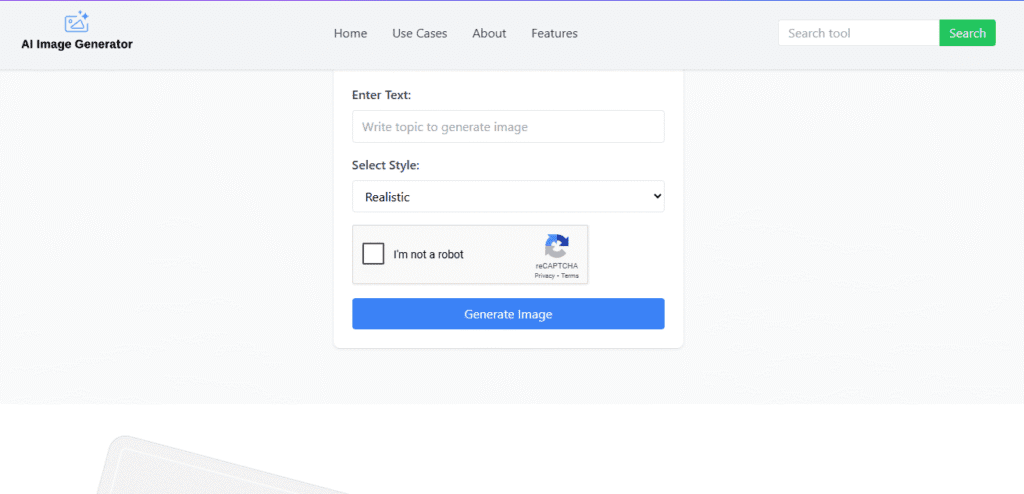Image resolution: width=1024 pixels, height=494 pixels.
Task: Open the reCAPTCHA Privacy link
Action: pos(544,276)
